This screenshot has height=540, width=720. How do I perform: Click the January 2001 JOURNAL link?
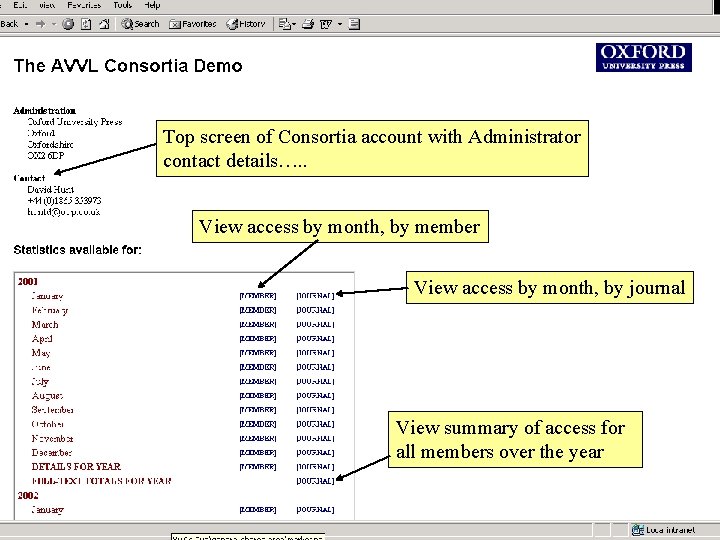(315, 296)
